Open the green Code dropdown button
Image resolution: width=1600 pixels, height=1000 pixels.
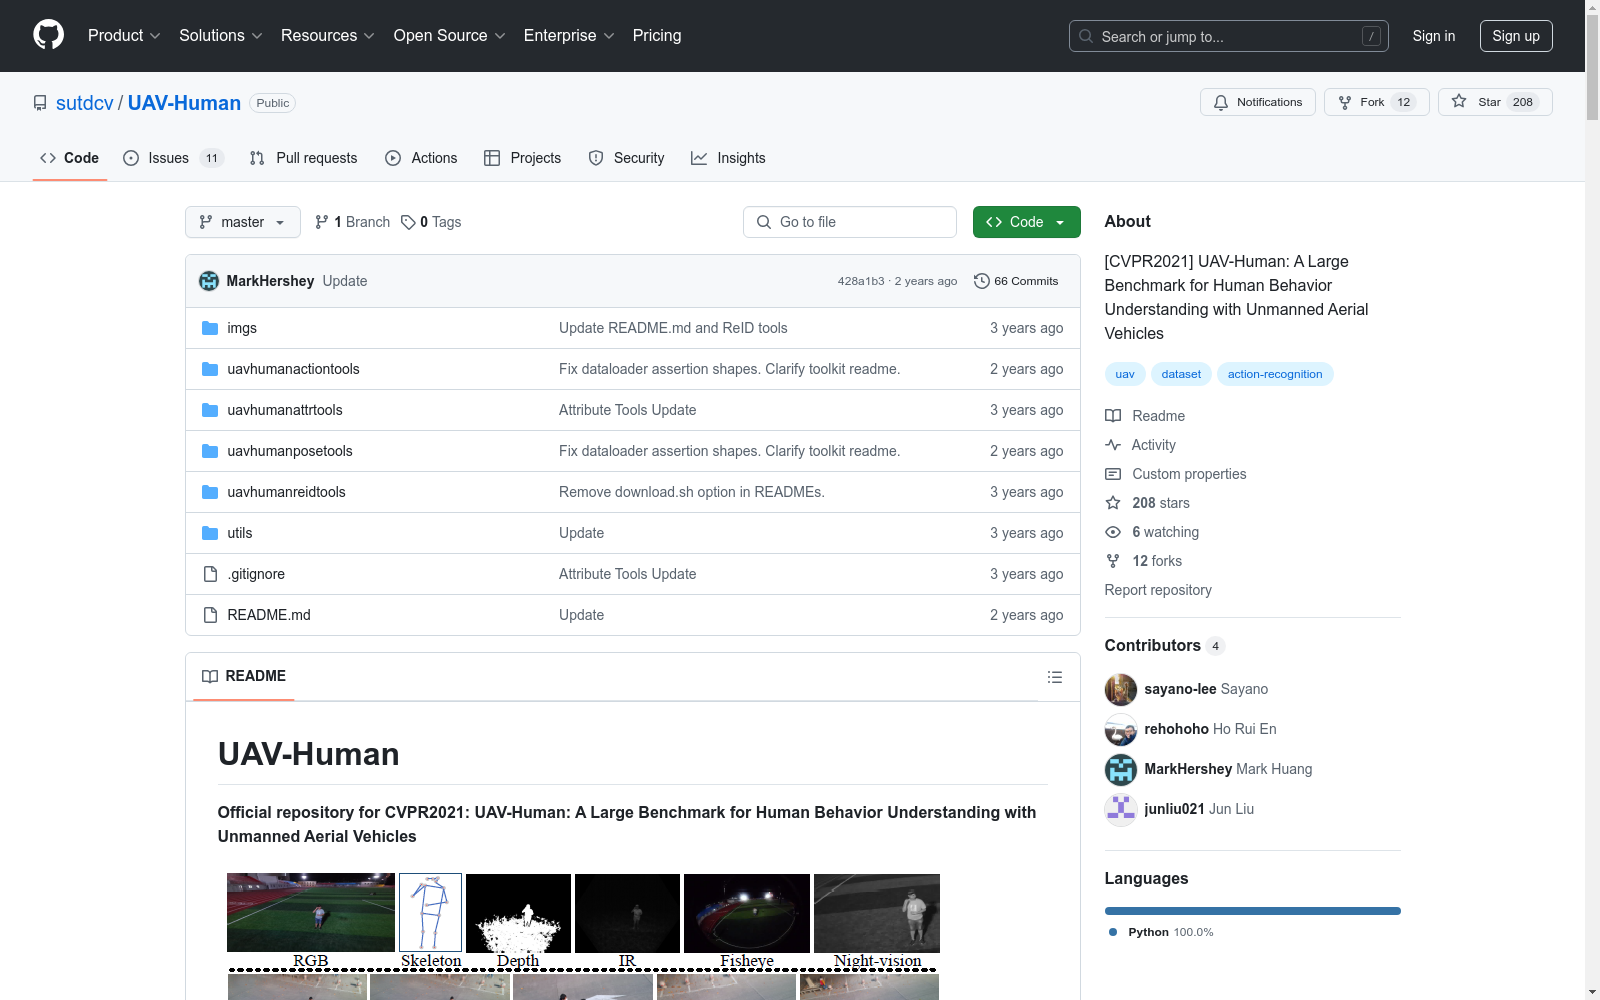(x=1026, y=222)
